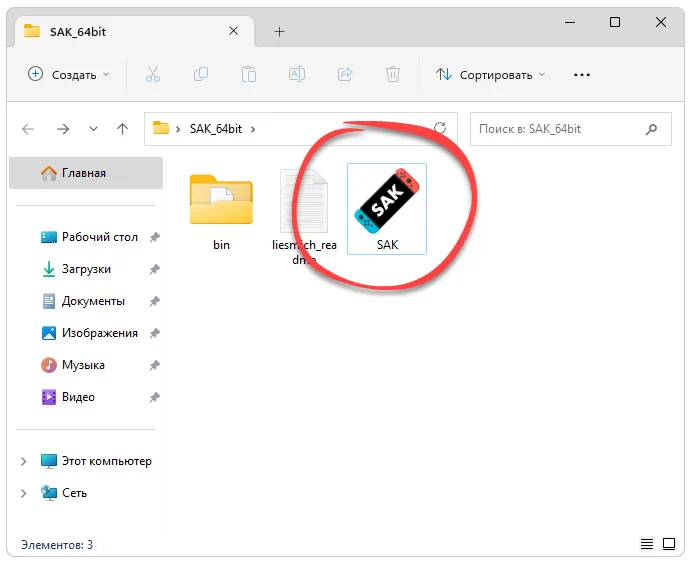689x562 pixels.
Task: Expand the recent locations chevron
Action: pos(93,129)
